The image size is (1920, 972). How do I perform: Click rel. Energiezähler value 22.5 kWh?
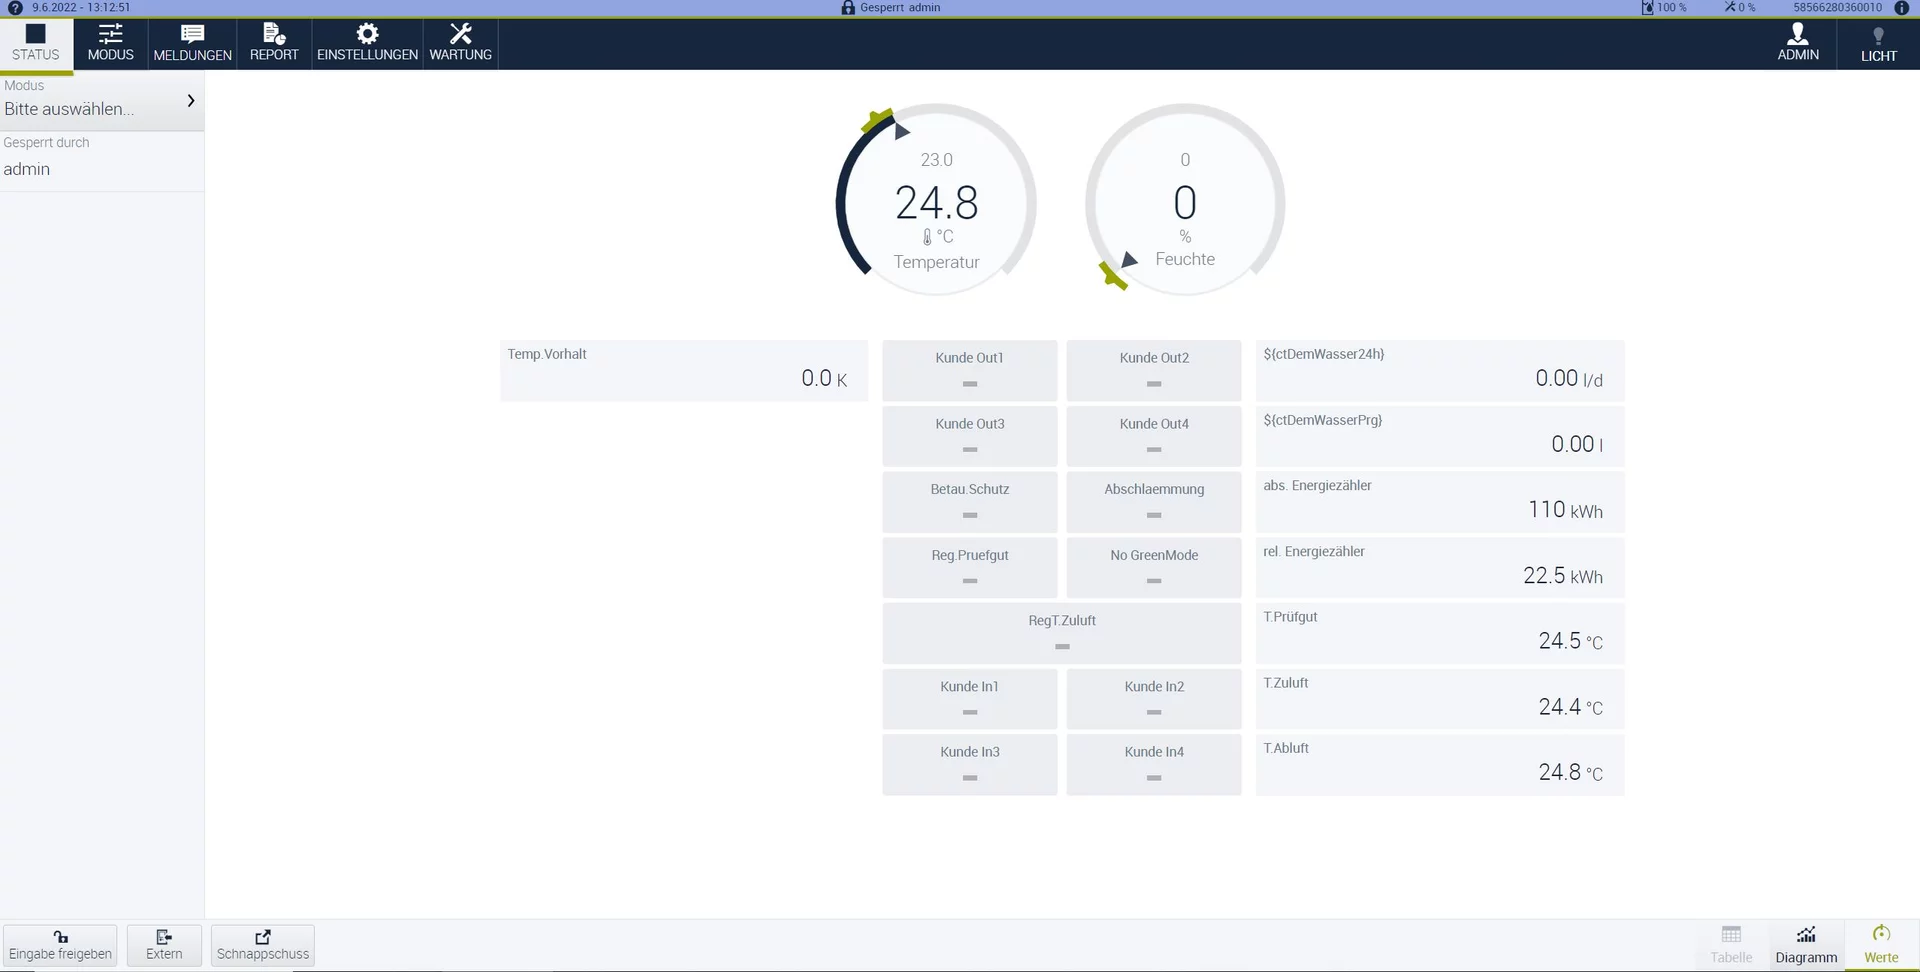click(1563, 576)
